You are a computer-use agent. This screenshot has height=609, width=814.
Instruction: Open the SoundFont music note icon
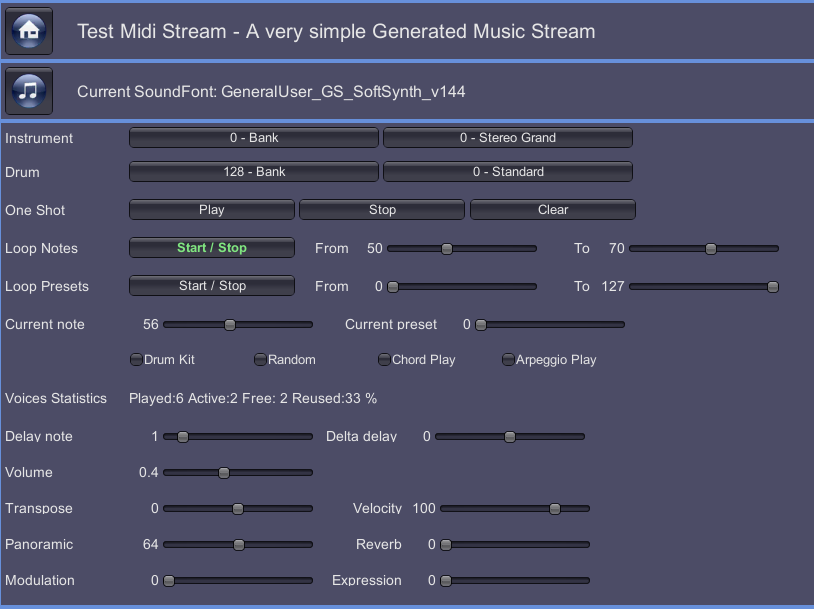29,91
